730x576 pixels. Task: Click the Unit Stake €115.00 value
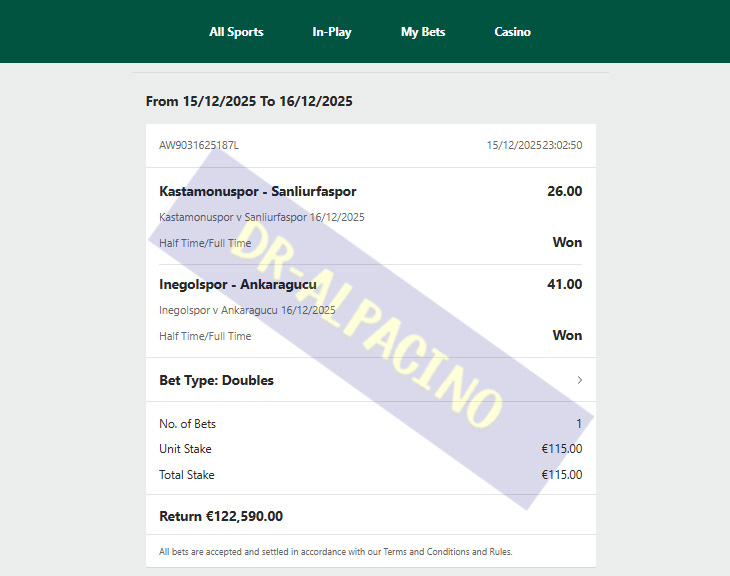click(x=561, y=449)
